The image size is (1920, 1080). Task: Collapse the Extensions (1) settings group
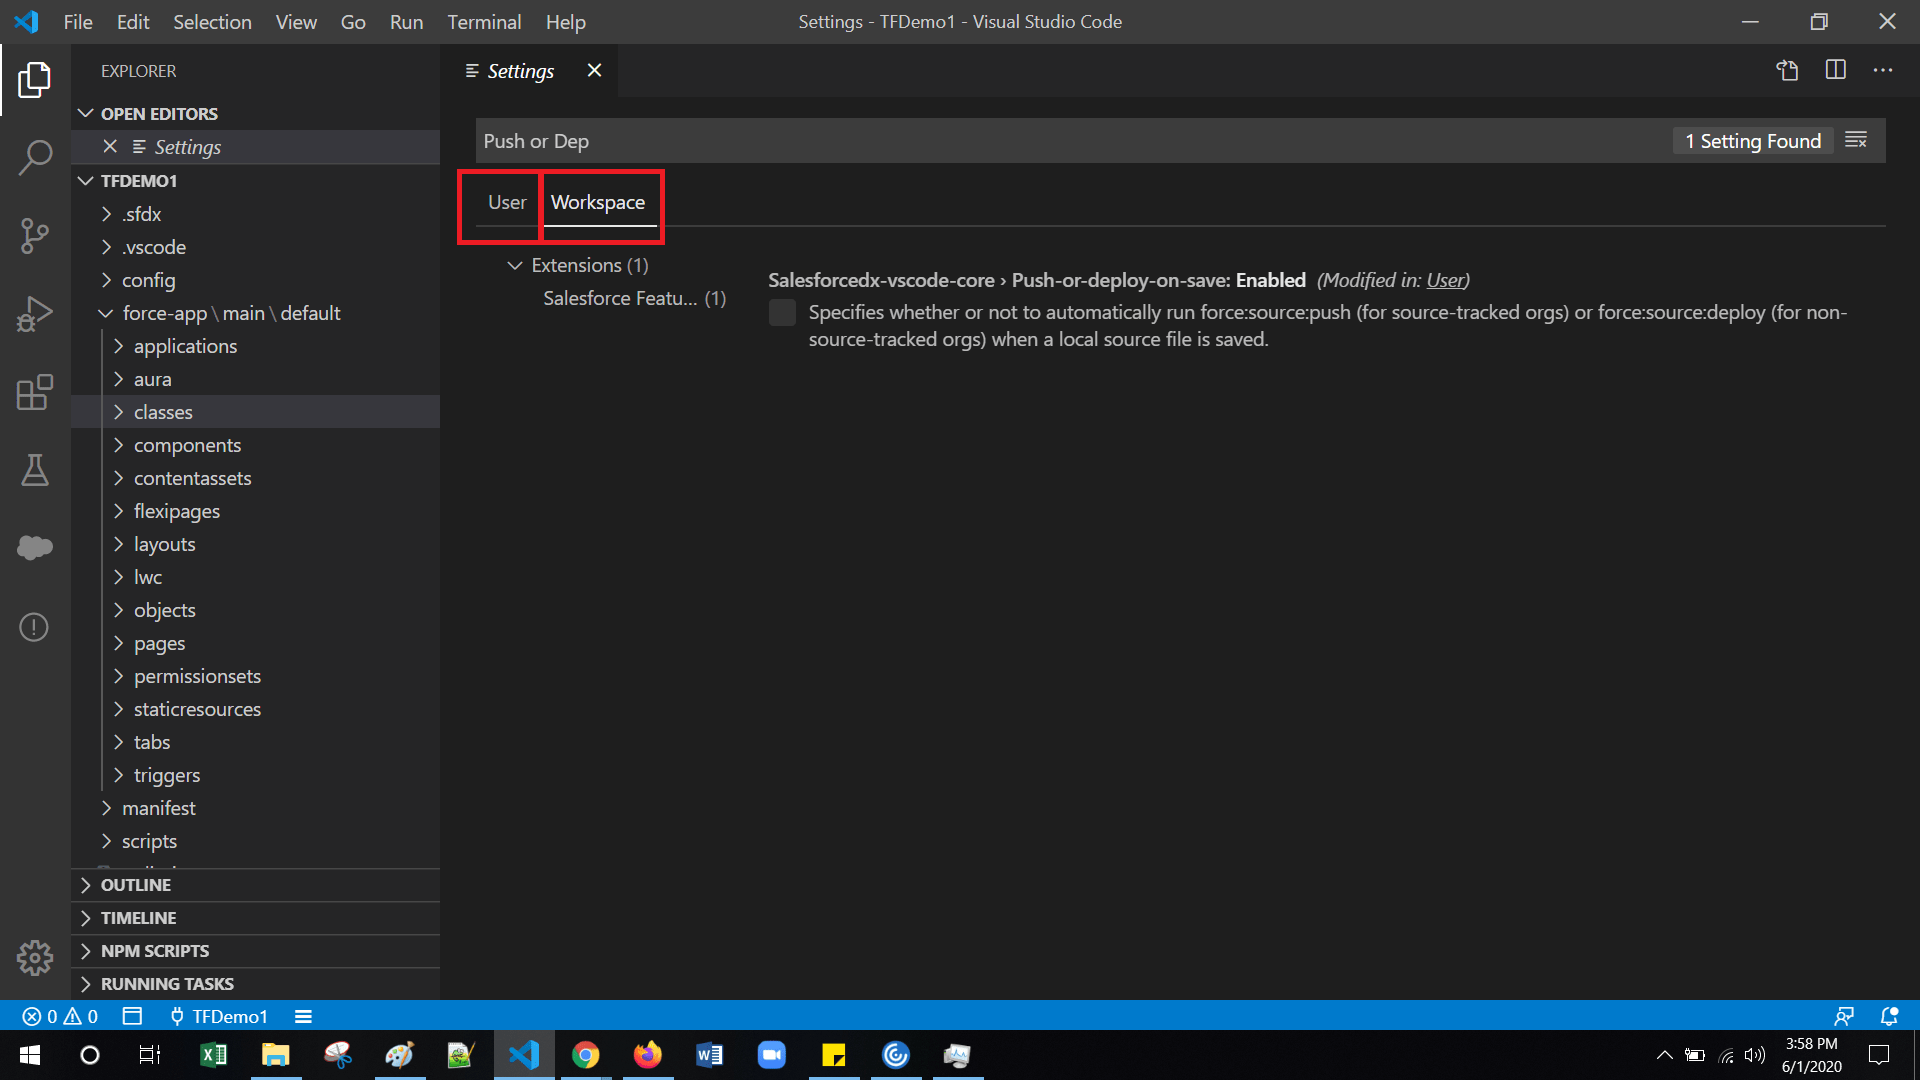click(516, 265)
